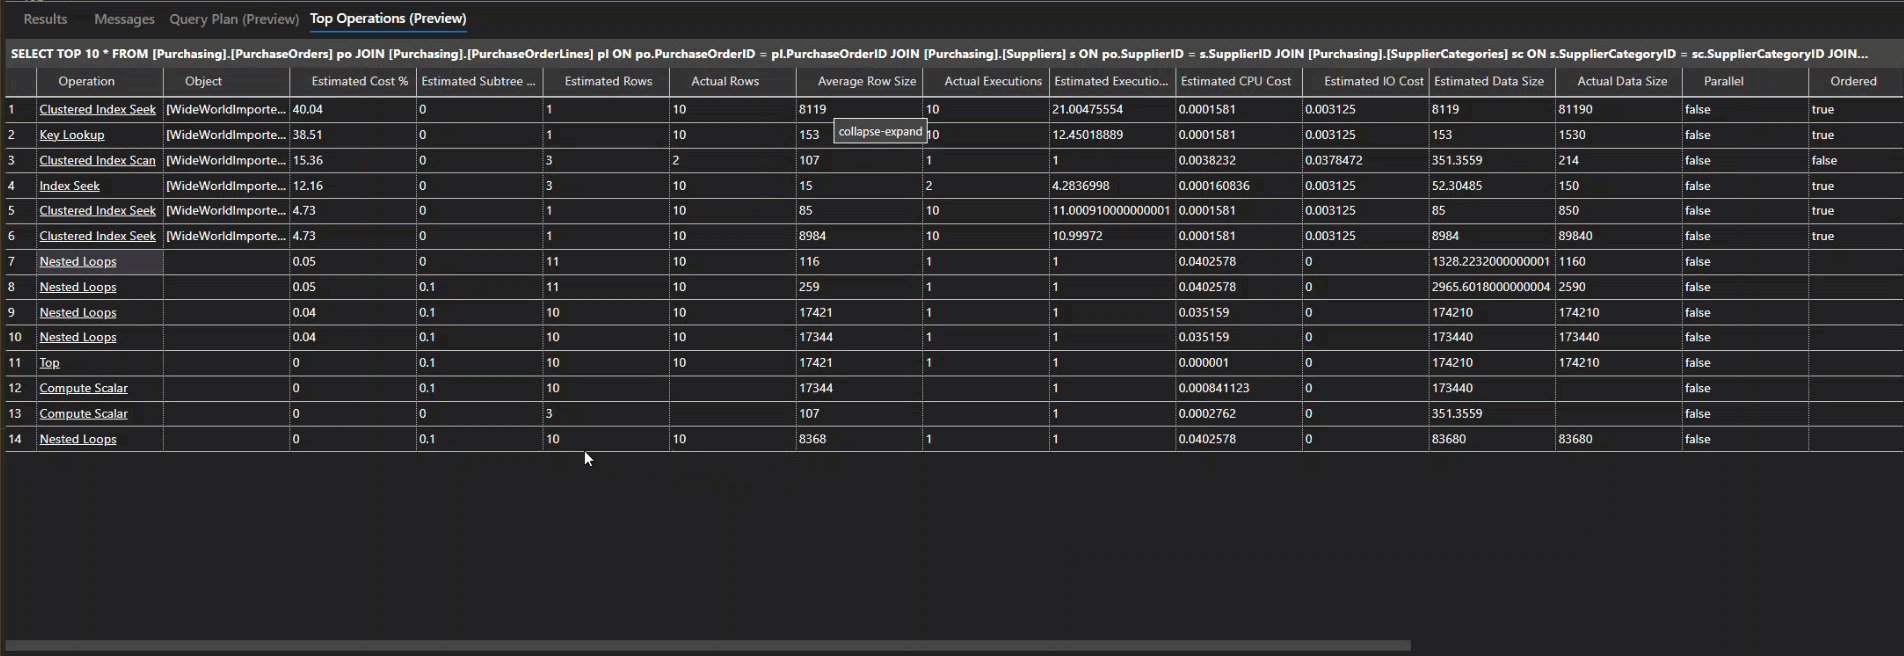Select the 0.0378472 IO cost cell
The image size is (1904, 656).
click(1366, 160)
